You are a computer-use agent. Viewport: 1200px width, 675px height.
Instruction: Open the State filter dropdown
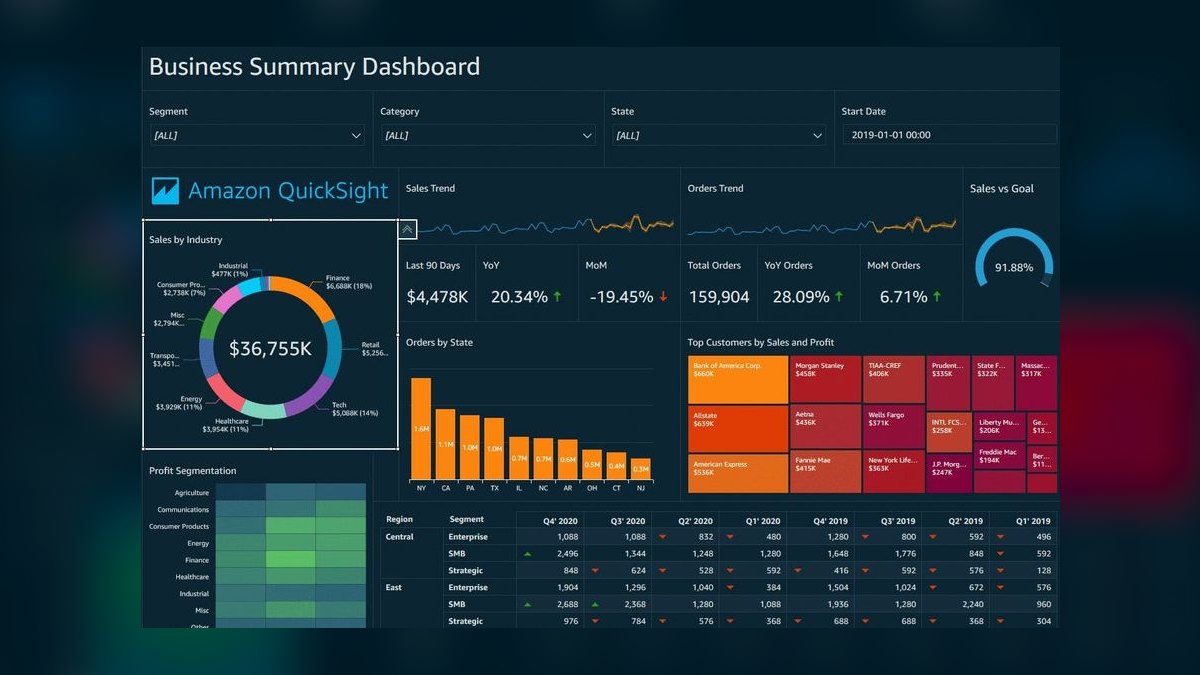point(718,135)
